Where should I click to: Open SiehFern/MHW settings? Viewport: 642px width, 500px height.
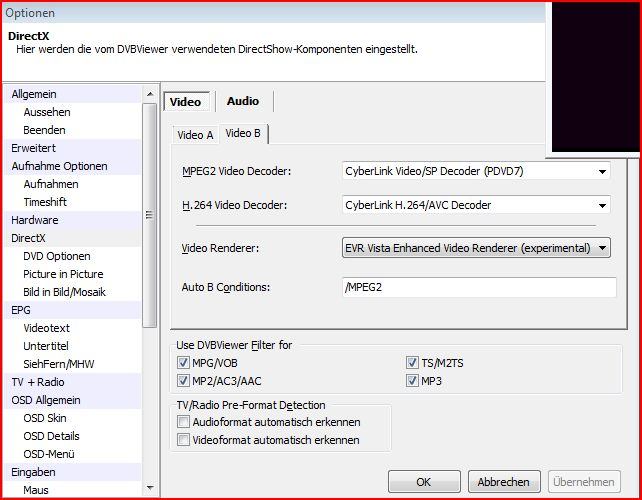click(x=73, y=364)
